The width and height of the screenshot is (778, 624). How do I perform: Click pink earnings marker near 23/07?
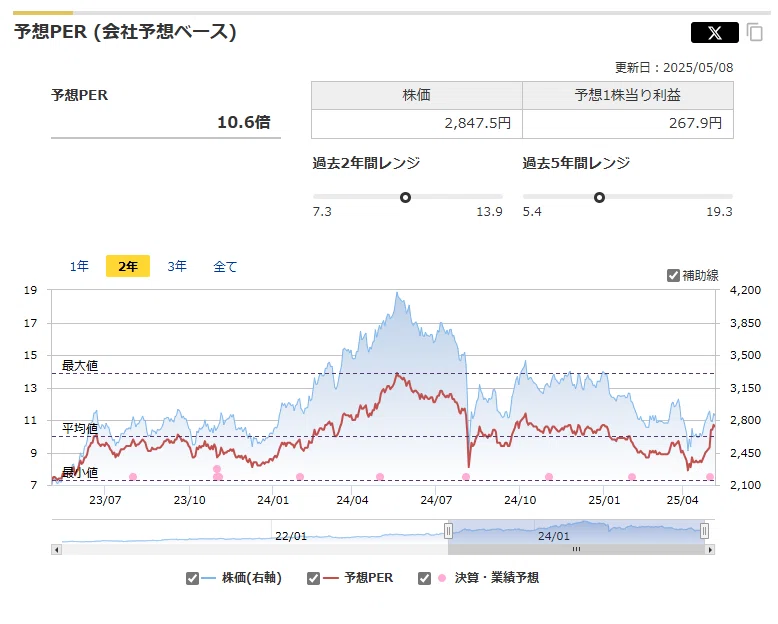133,477
